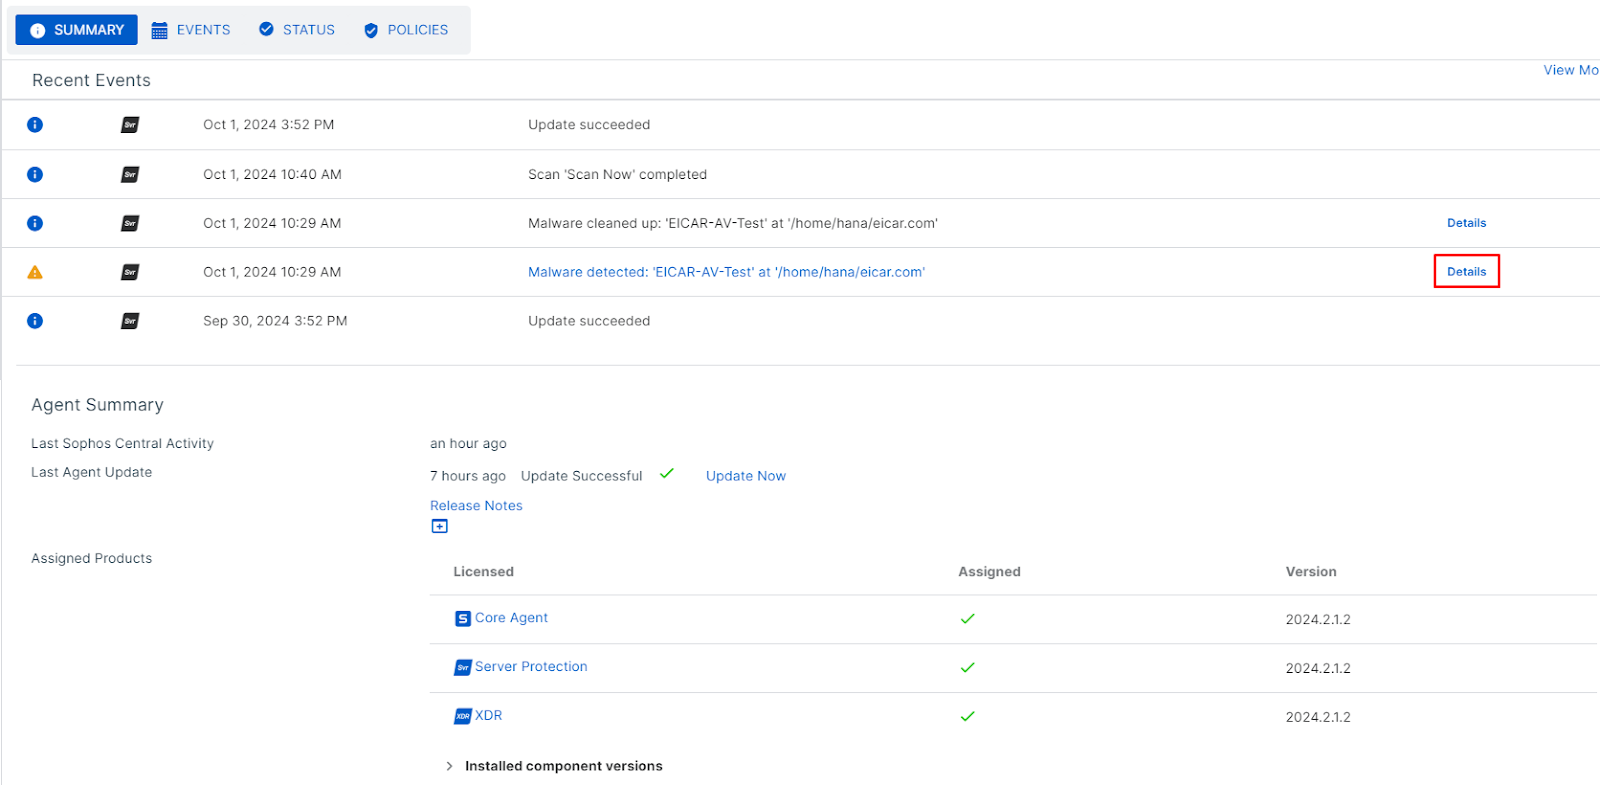Click the 'Licensed' column header

click(483, 572)
